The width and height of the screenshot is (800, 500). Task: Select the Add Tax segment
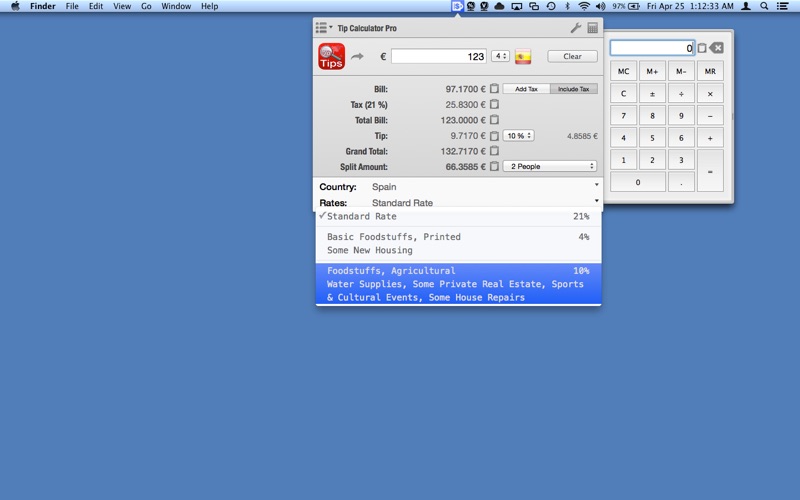tap(527, 89)
